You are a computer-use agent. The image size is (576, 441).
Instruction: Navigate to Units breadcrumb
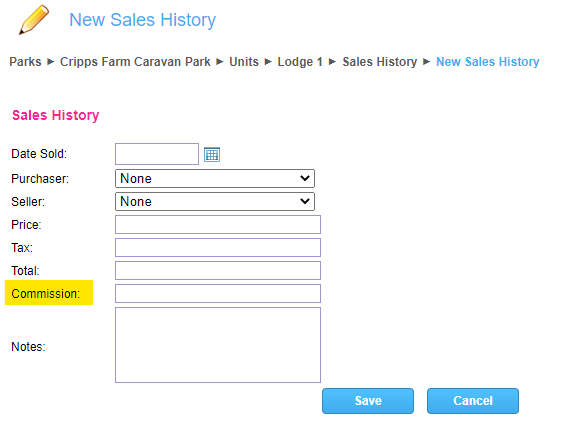(x=244, y=62)
